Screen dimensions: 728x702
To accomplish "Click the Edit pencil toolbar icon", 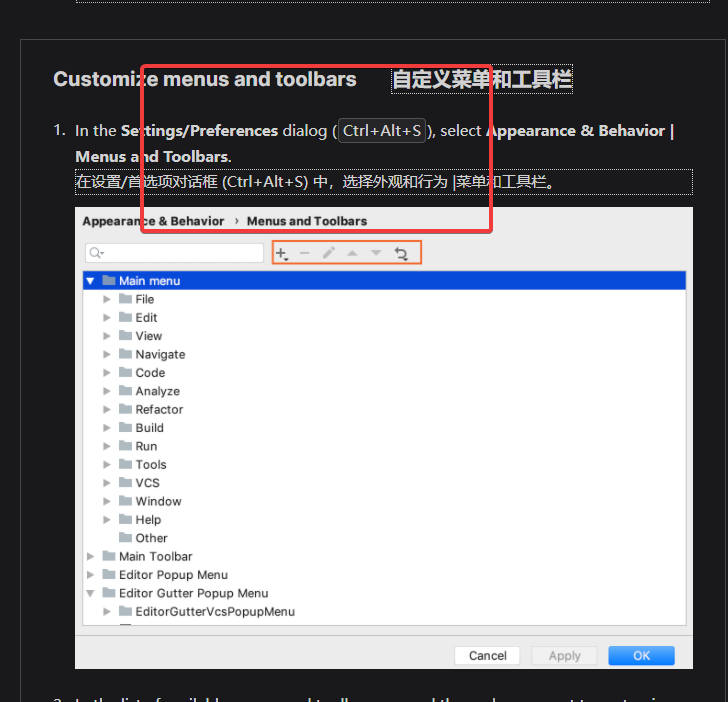I will [329, 253].
